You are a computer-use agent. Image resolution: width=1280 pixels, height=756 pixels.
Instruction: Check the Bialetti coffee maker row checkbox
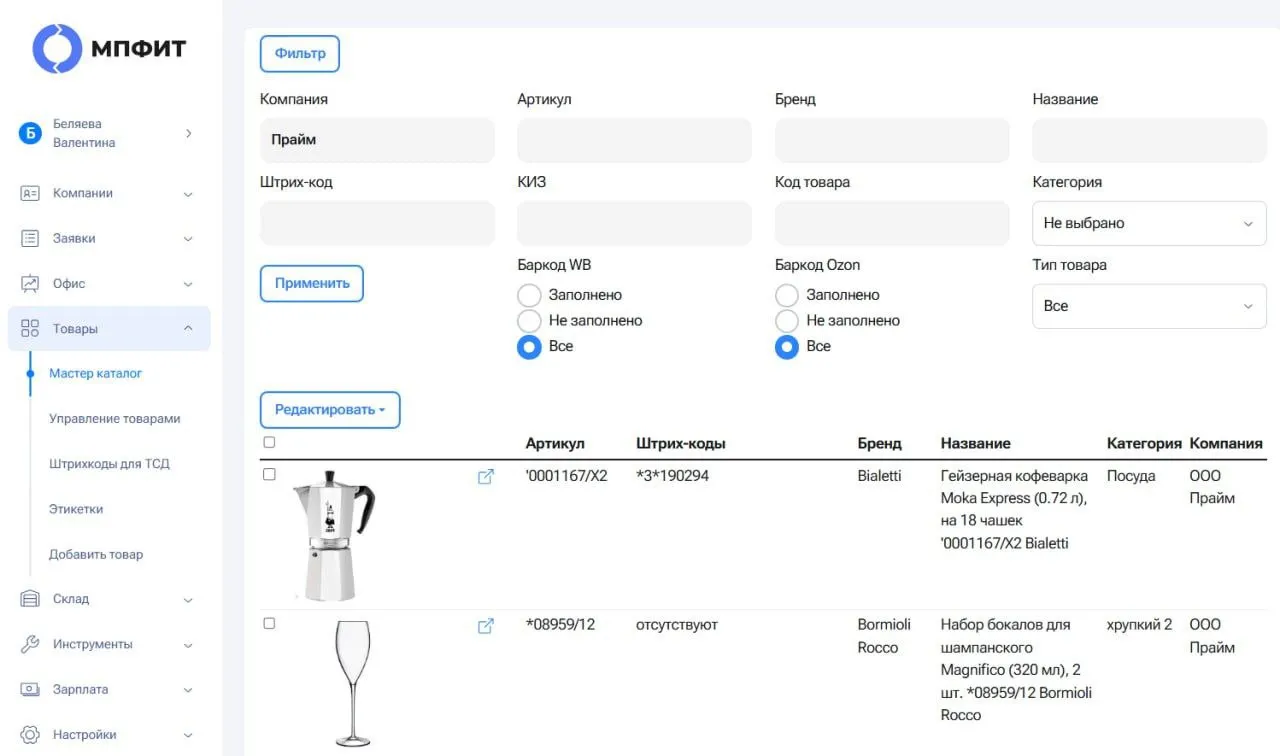tap(269, 475)
